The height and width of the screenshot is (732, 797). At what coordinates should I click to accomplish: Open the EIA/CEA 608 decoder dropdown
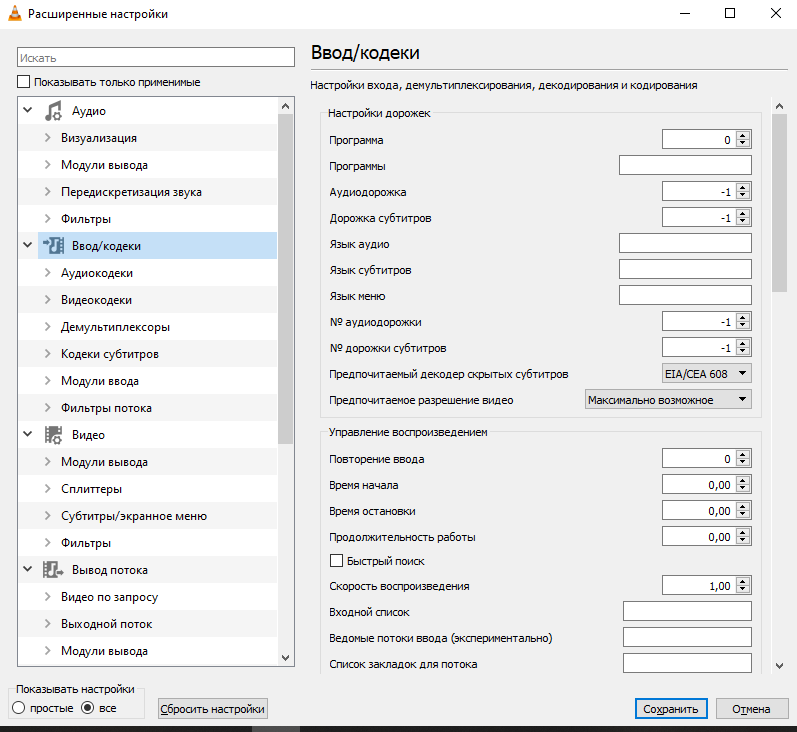pyautogui.click(x=706, y=374)
